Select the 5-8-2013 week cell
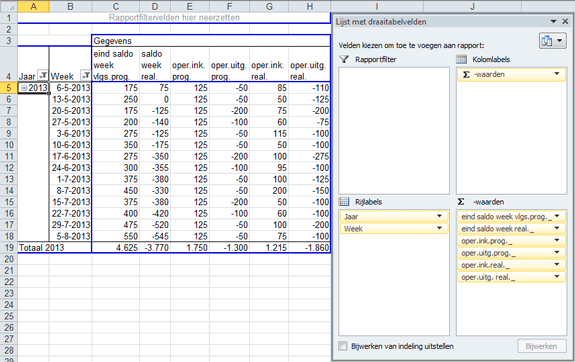Image resolution: width=575 pixels, height=362 pixels. coord(70,236)
